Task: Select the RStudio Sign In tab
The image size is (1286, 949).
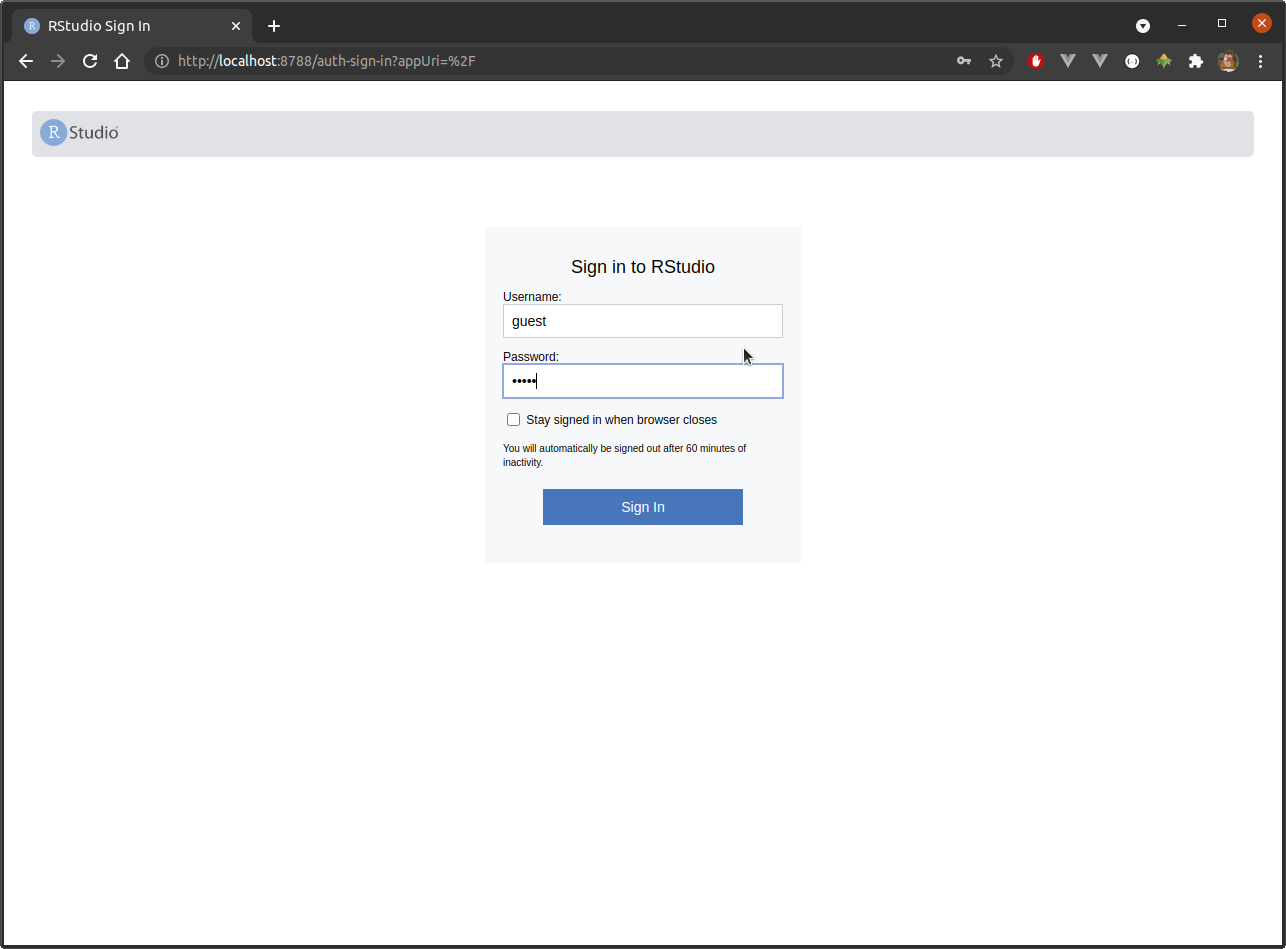Action: [134, 26]
